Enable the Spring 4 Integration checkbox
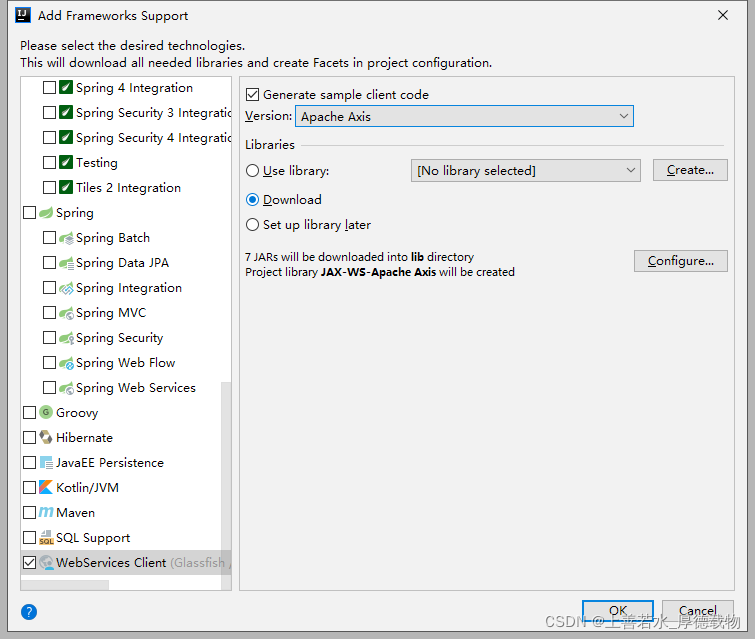This screenshot has height=639, width=755. tap(49, 87)
